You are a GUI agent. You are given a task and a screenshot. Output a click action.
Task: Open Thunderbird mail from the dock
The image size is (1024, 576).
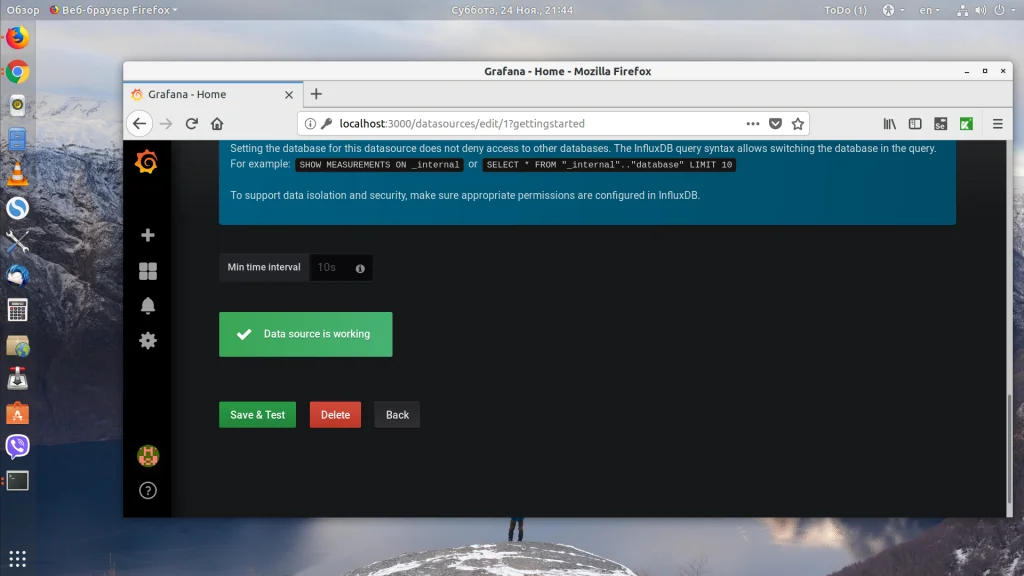pos(18,276)
